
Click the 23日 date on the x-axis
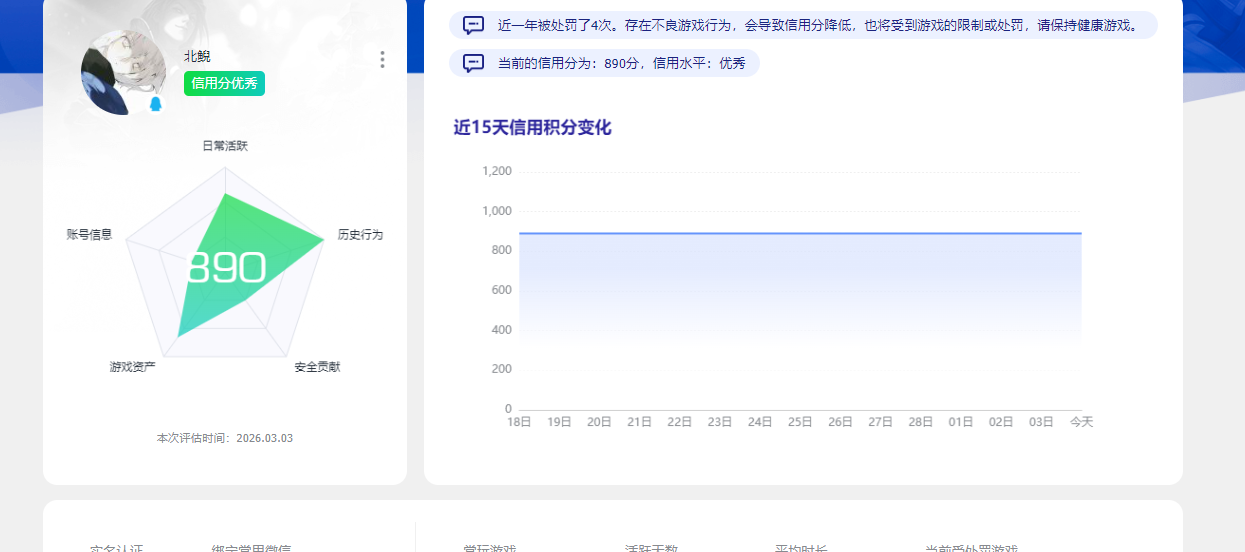[x=720, y=422]
